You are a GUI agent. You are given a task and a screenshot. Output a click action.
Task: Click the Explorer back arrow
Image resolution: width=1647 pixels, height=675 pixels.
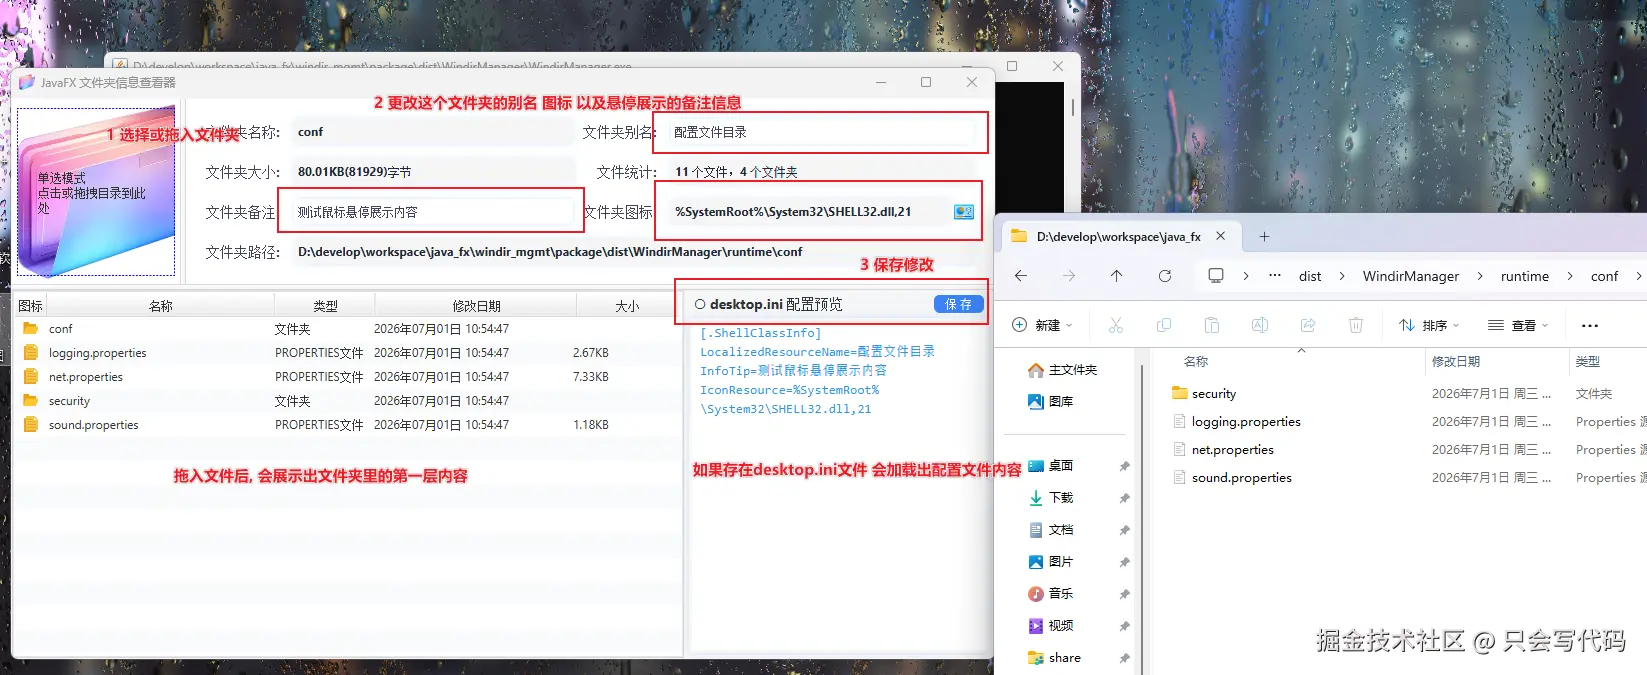pyautogui.click(x=1021, y=276)
